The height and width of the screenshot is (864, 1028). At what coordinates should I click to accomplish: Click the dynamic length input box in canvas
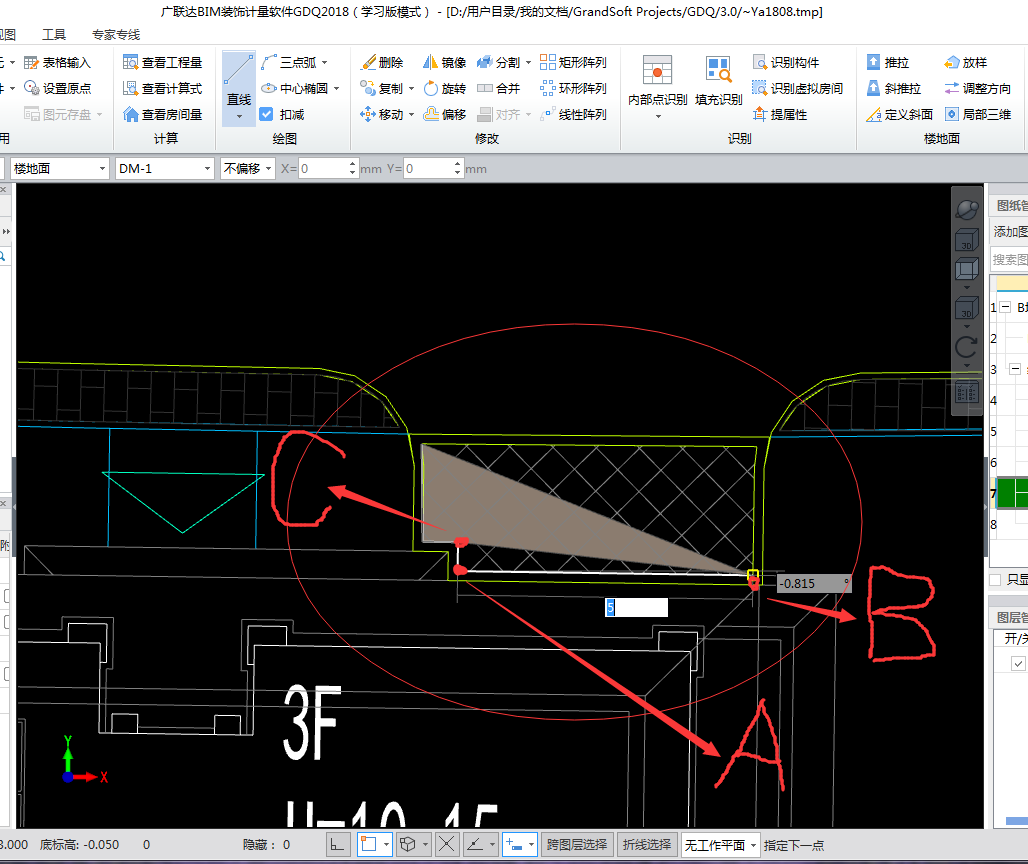point(636,608)
